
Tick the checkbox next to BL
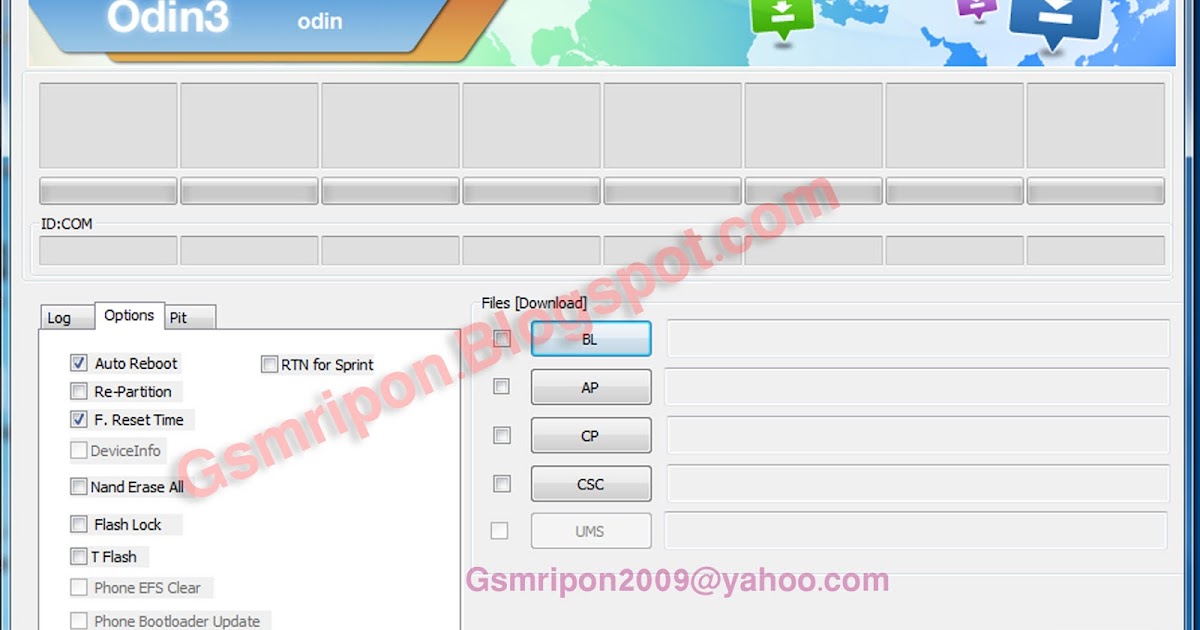pyautogui.click(x=500, y=338)
